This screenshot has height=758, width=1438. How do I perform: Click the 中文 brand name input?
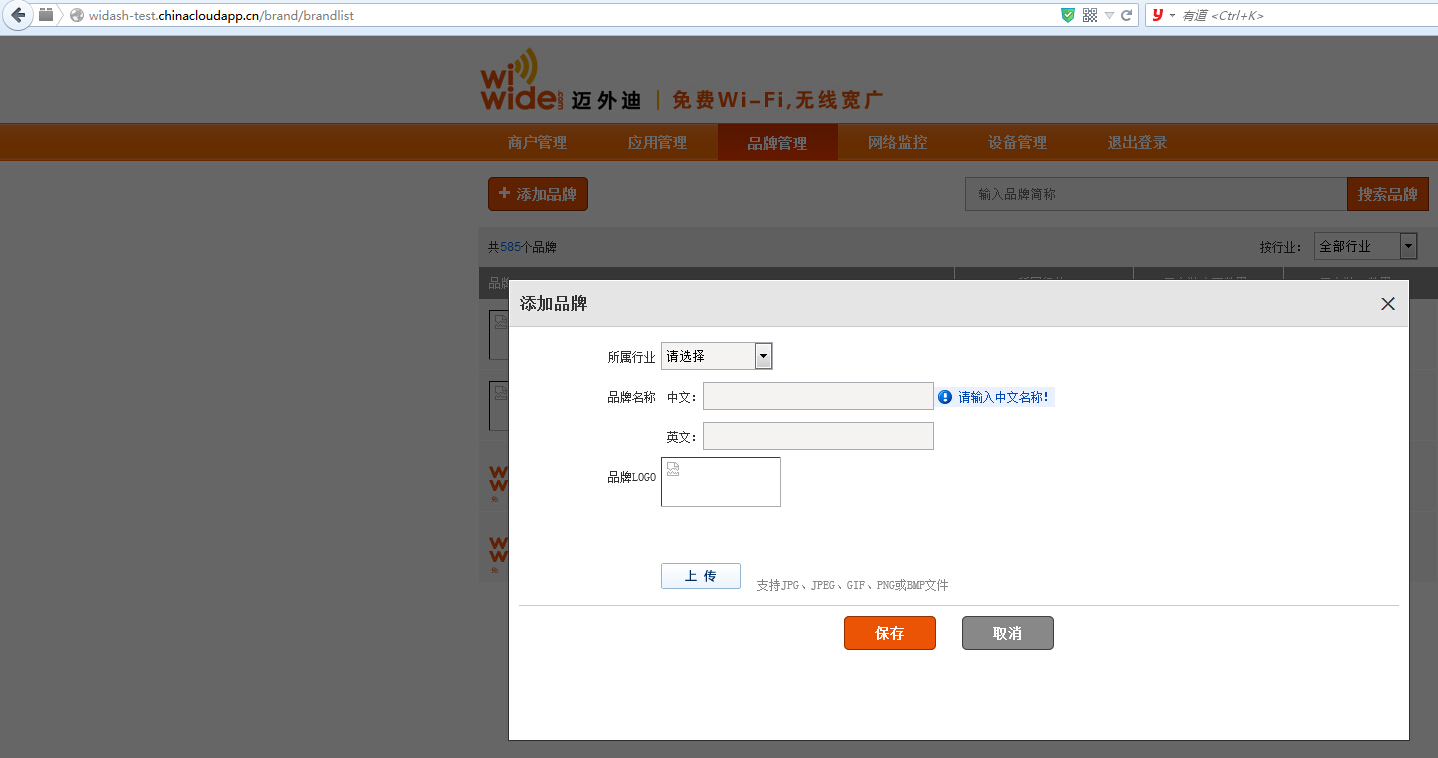coord(818,396)
